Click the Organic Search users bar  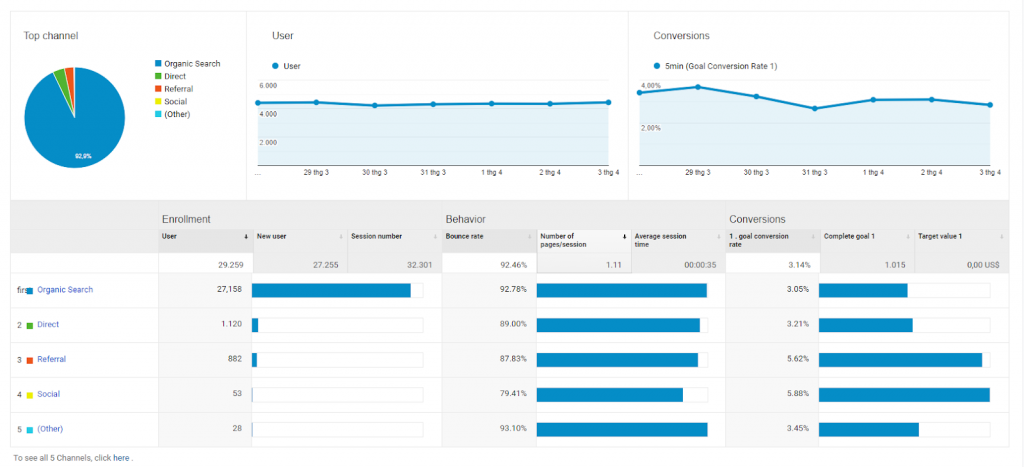[x=331, y=290]
